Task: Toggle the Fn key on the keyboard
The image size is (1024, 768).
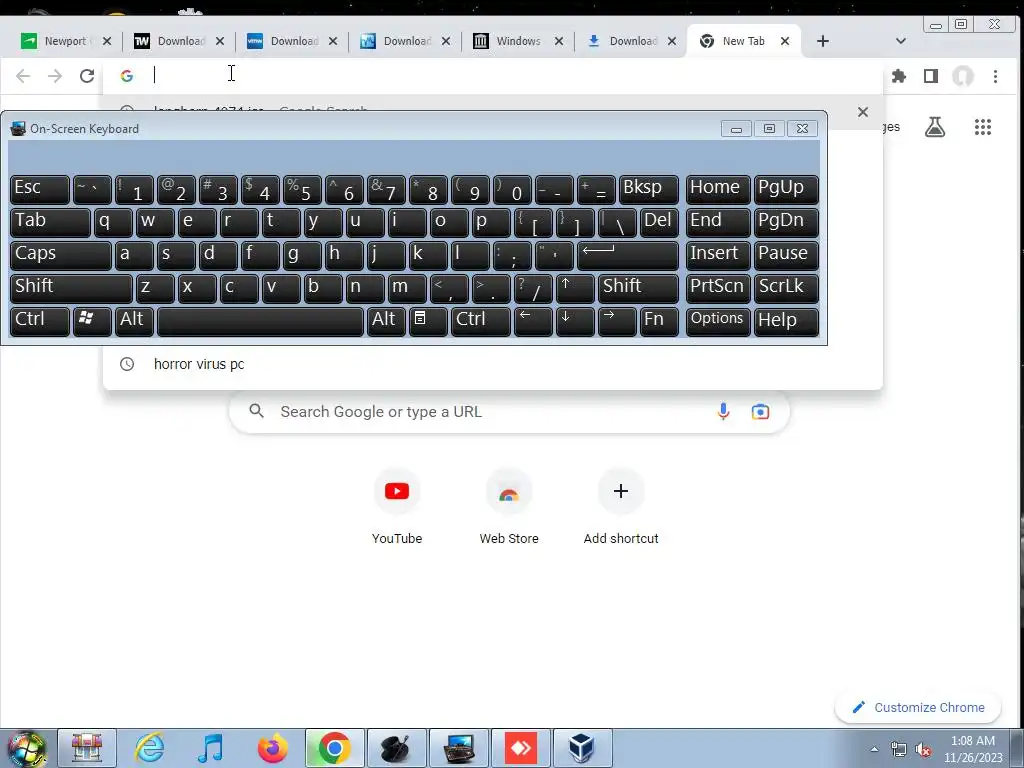Action: tap(659, 321)
